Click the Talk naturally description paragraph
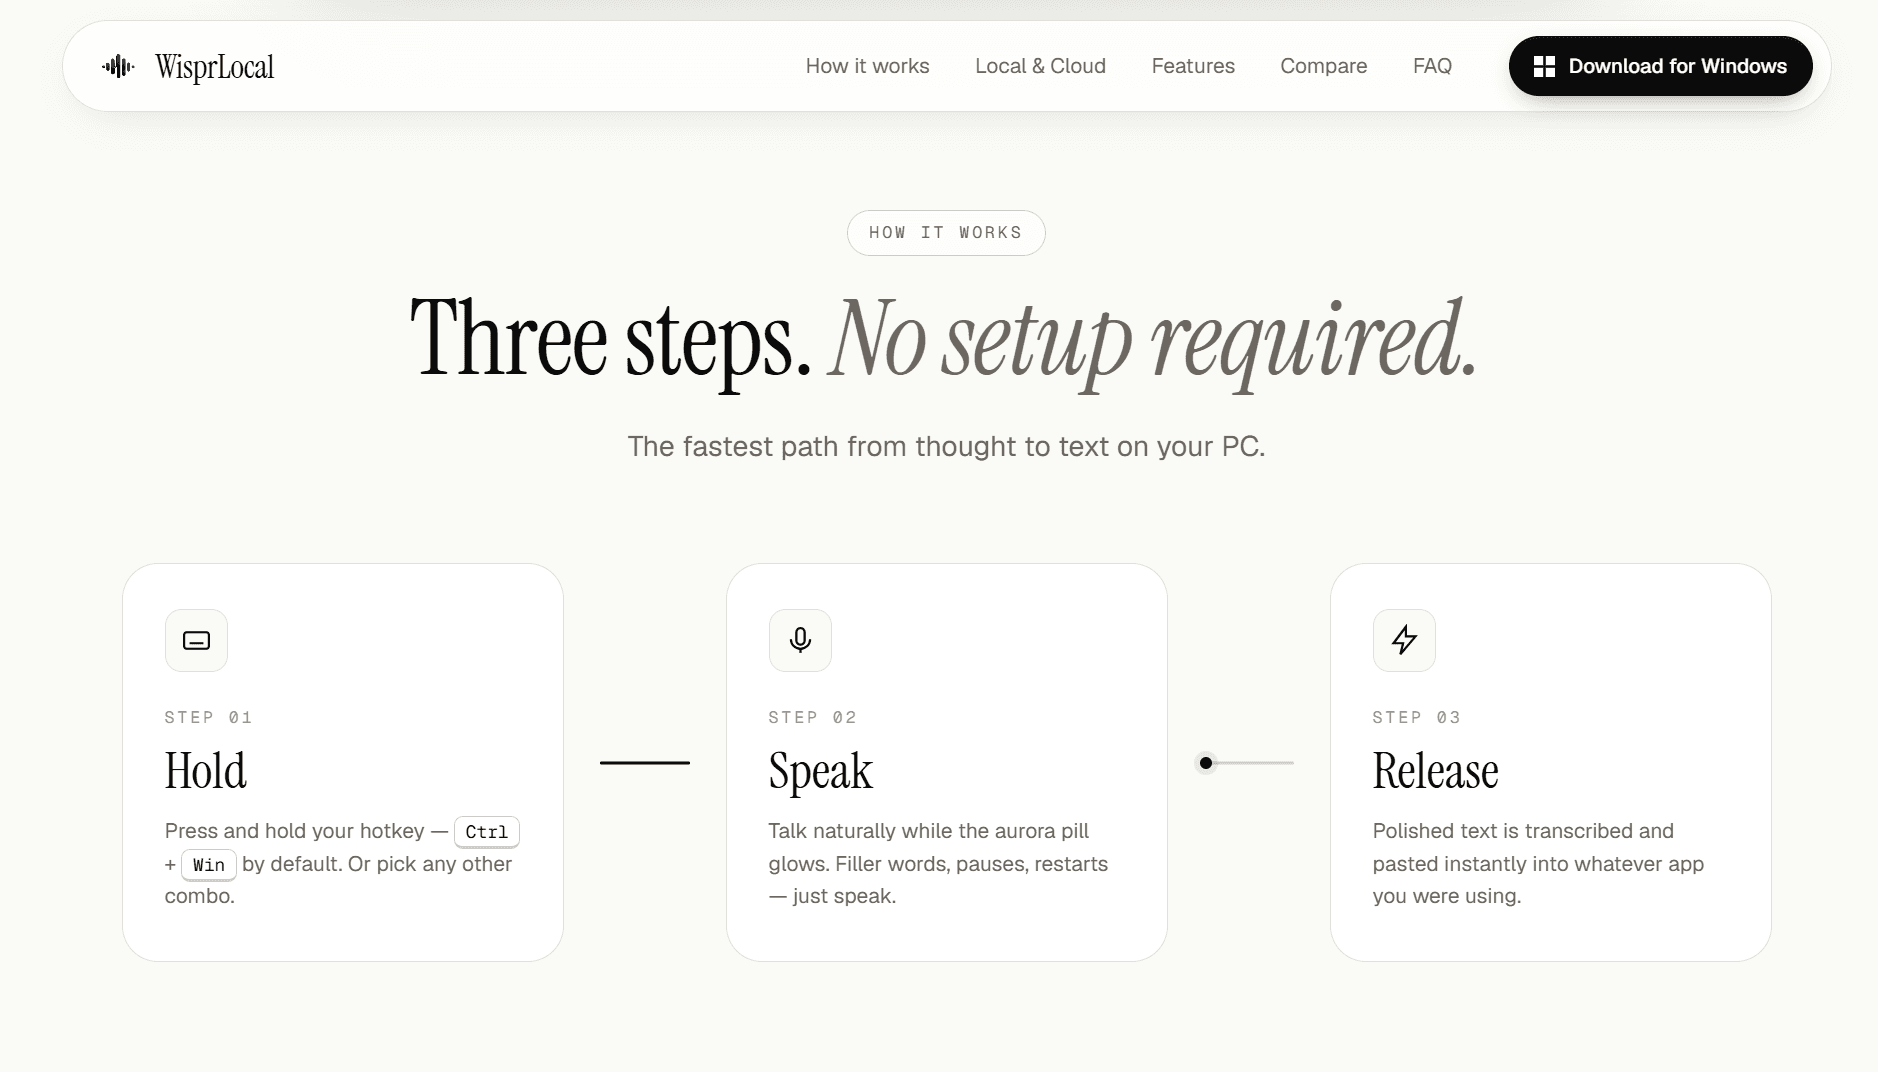The height and width of the screenshot is (1072, 1878). [x=938, y=864]
